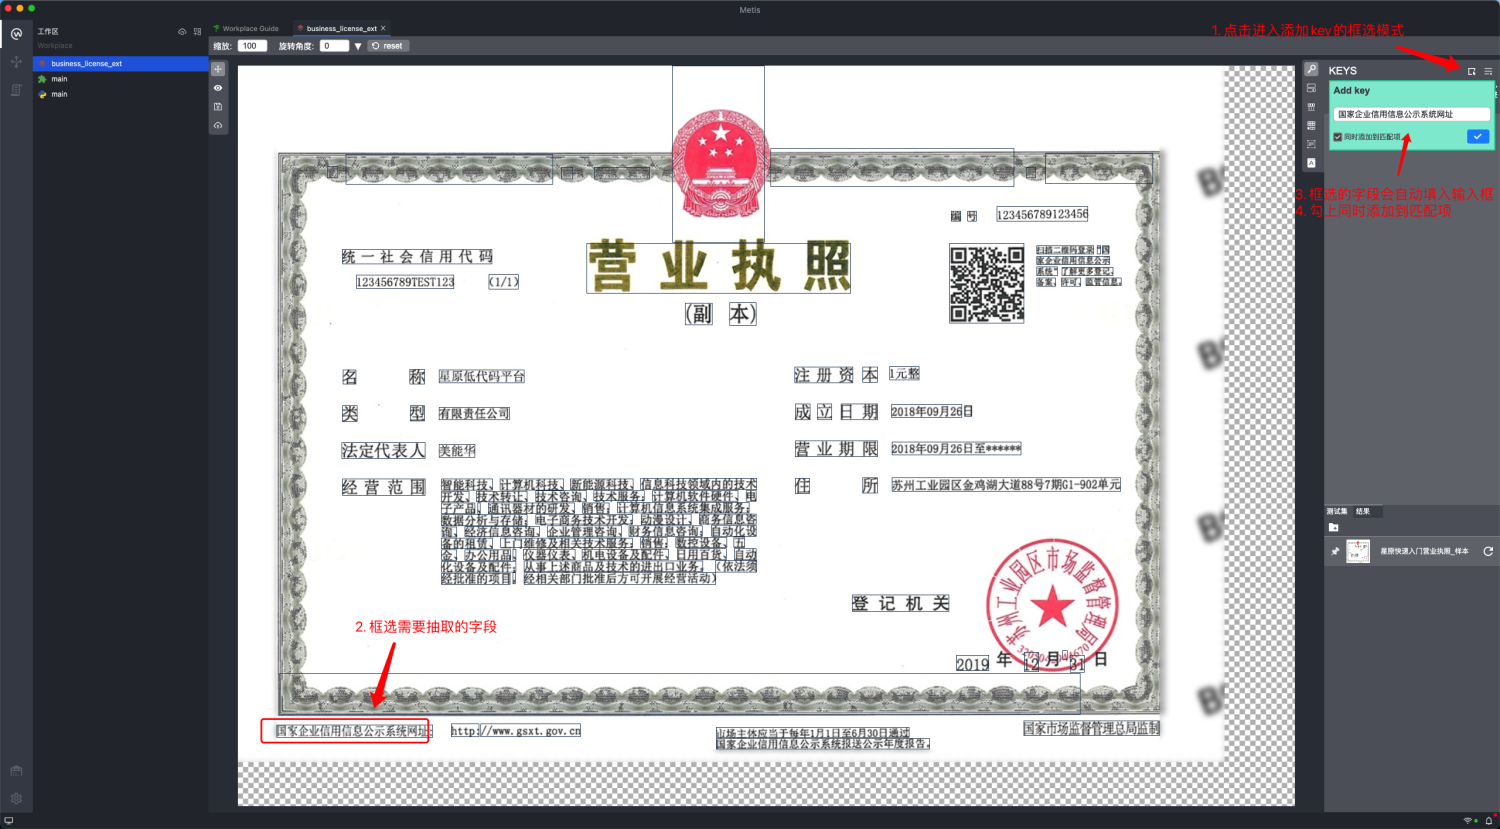Select the 1元整 registered capital box
The width and height of the screenshot is (1500, 829).
point(904,373)
